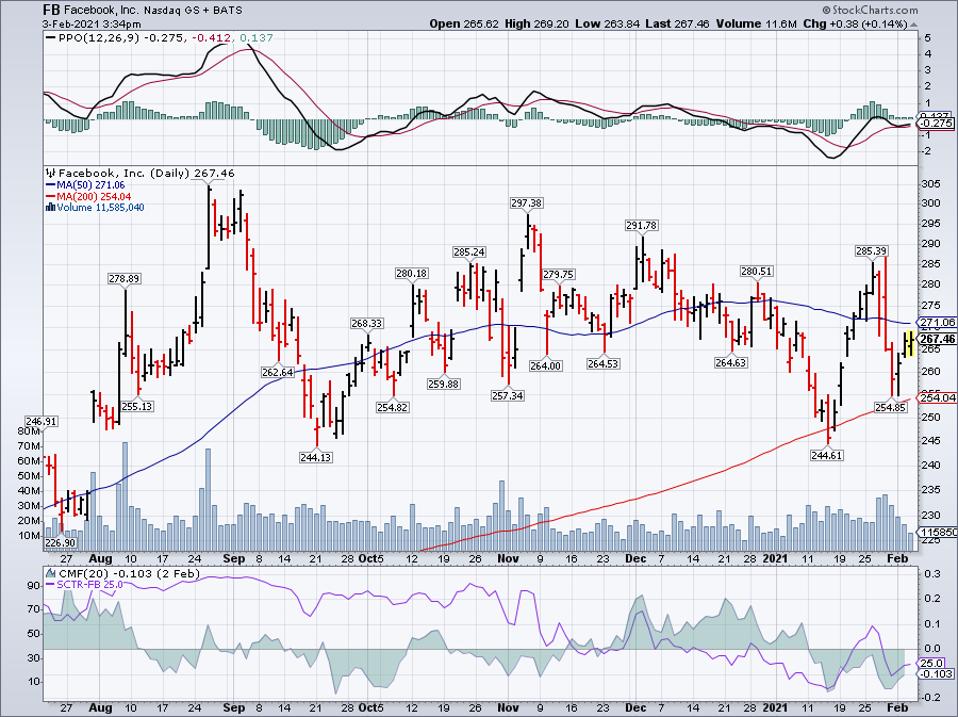The image size is (958, 717).
Task: Click the Nasdaq GS + BATS exchange label
Action: [x=194, y=10]
